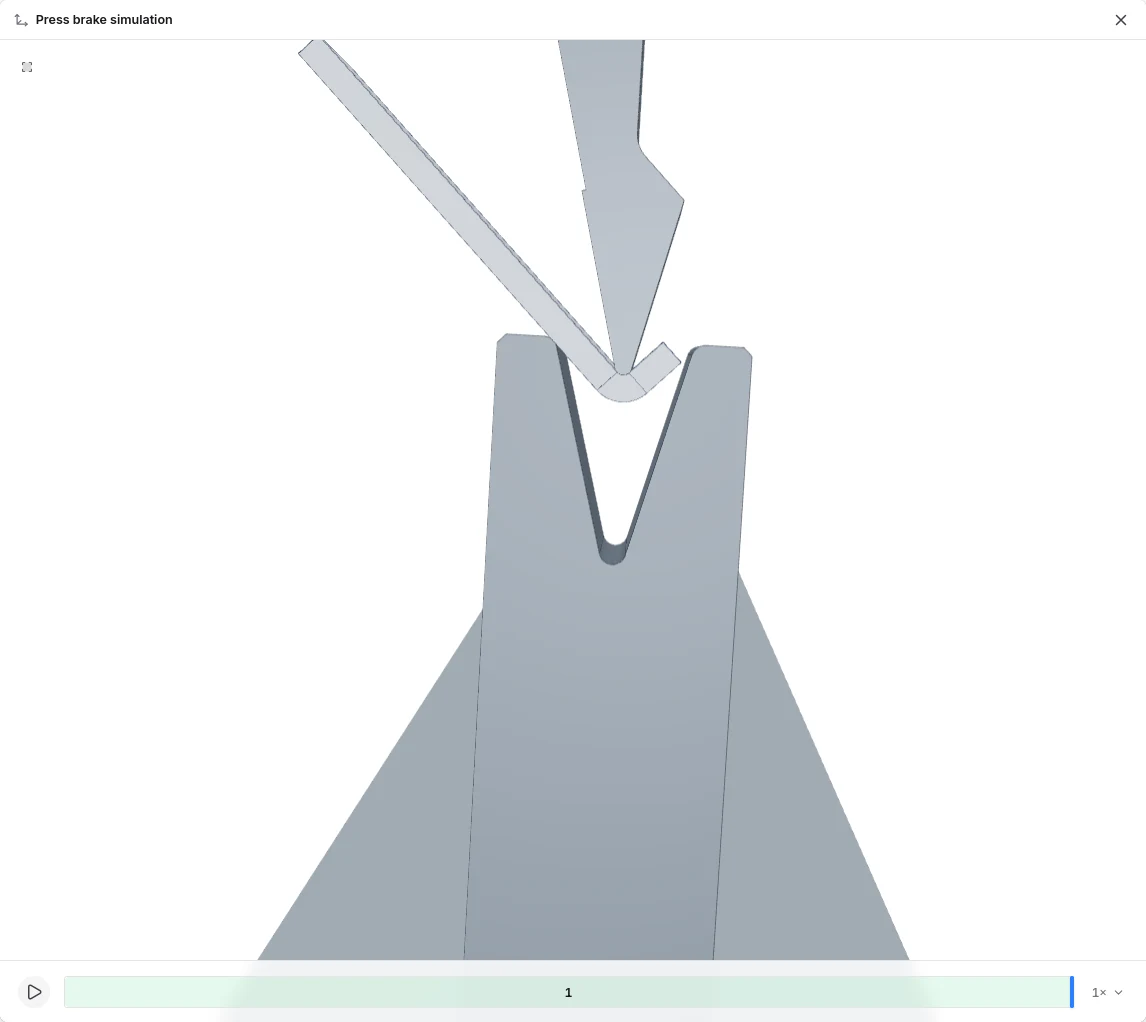Click the play button for simulation
Viewport: 1146px width, 1022px height.
pos(34,992)
